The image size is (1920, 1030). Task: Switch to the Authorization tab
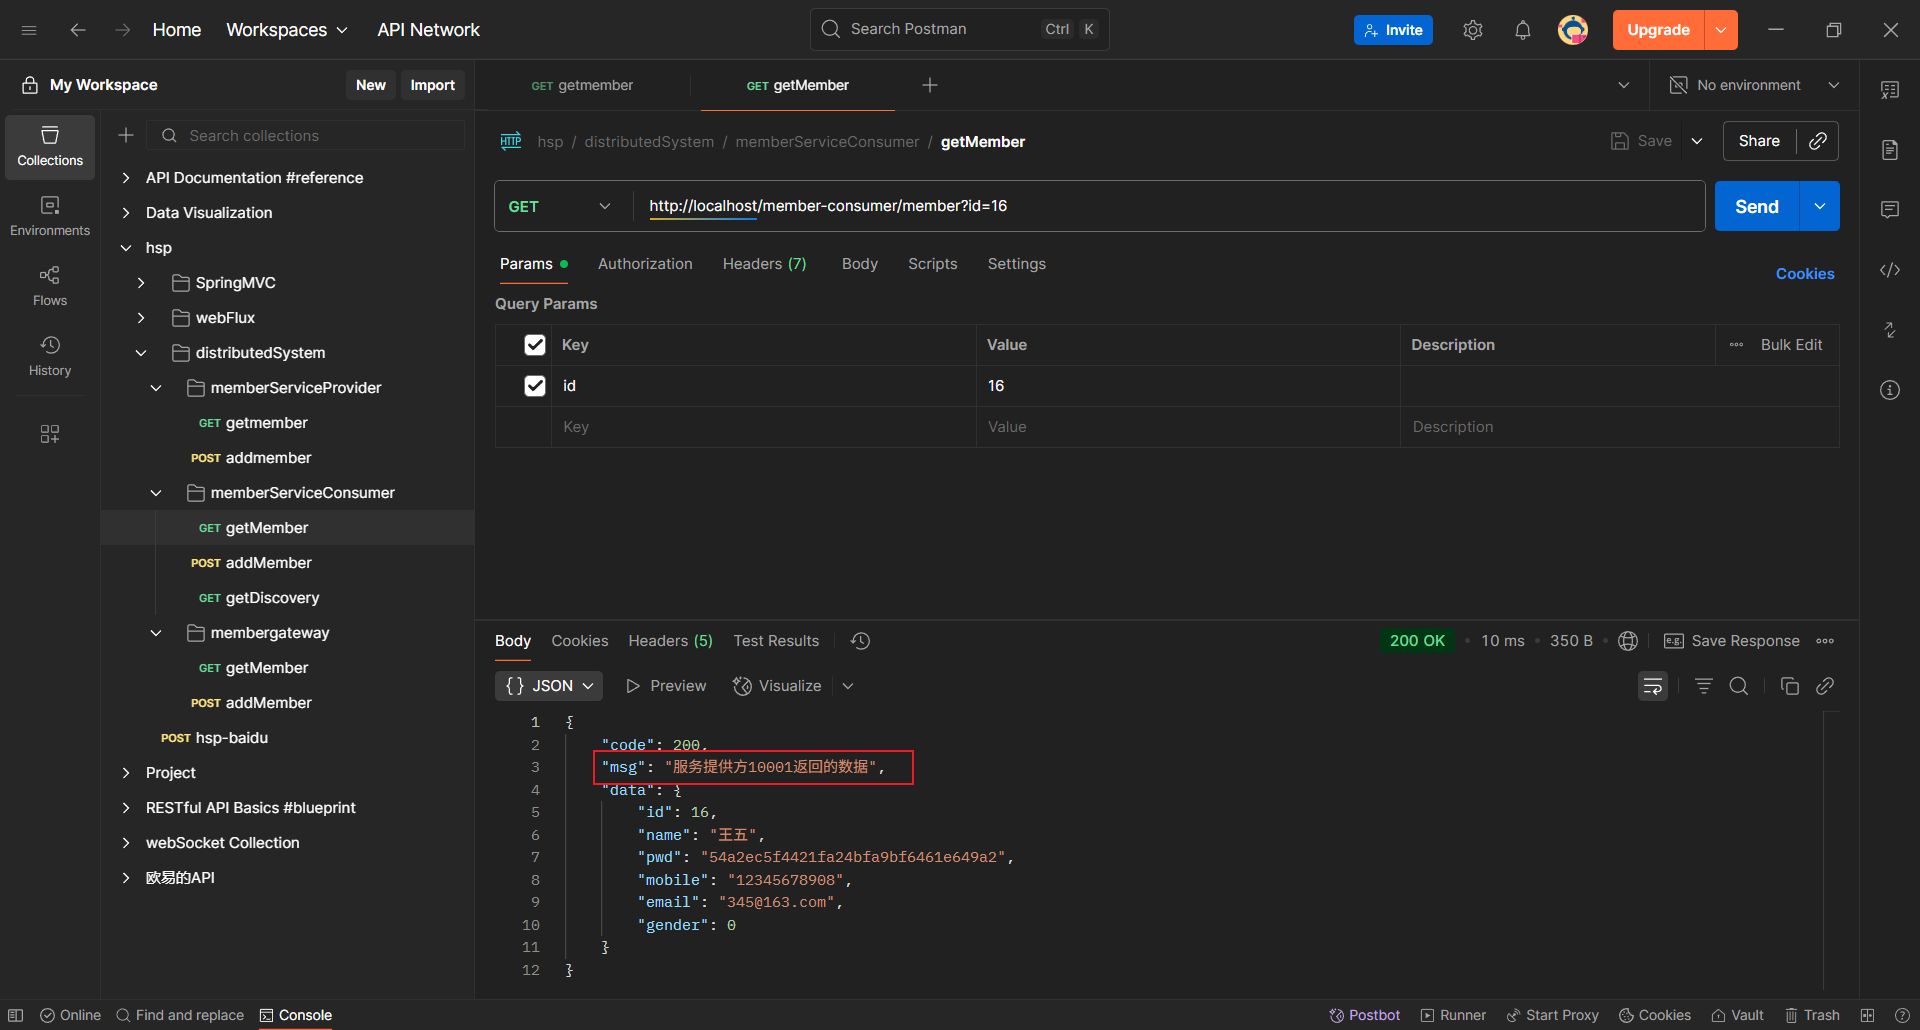click(645, 264)
